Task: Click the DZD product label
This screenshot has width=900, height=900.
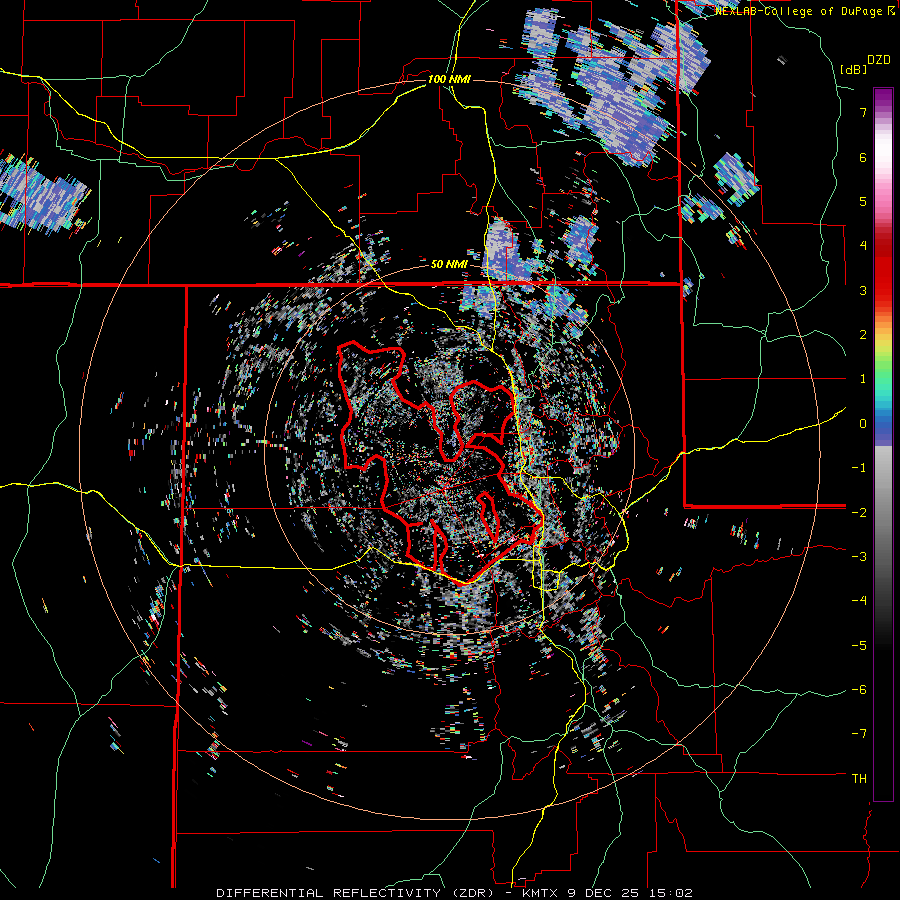Action: 878,60
